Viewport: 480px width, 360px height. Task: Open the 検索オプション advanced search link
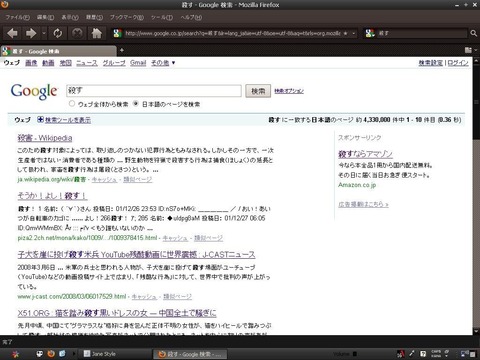[289, 91]
